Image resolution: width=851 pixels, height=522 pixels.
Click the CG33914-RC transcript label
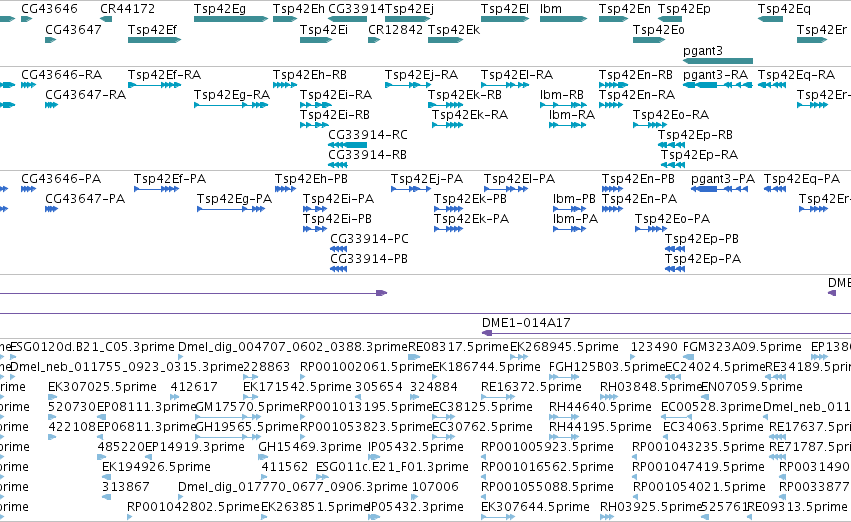coord(368,135)
